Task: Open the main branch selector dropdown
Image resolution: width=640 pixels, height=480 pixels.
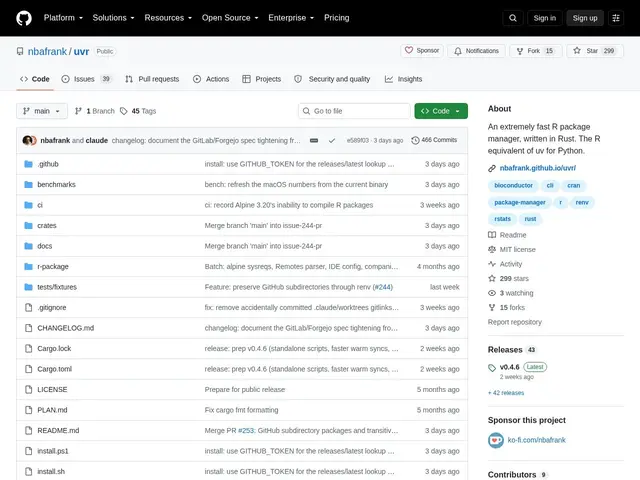Action: (42, 111)
